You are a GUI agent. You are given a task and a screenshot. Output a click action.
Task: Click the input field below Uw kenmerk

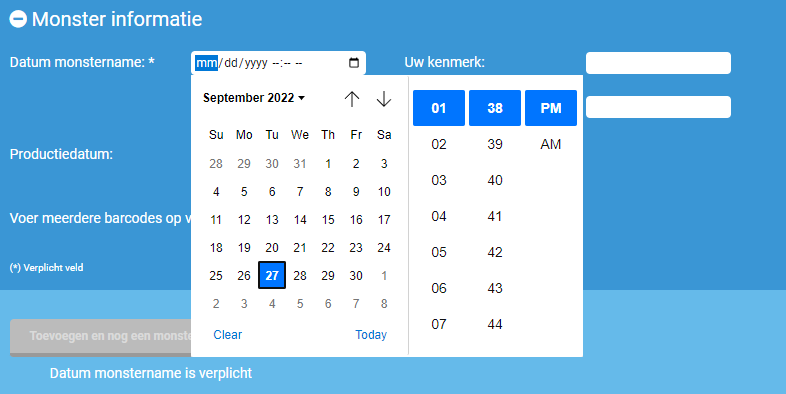(658, 107)
